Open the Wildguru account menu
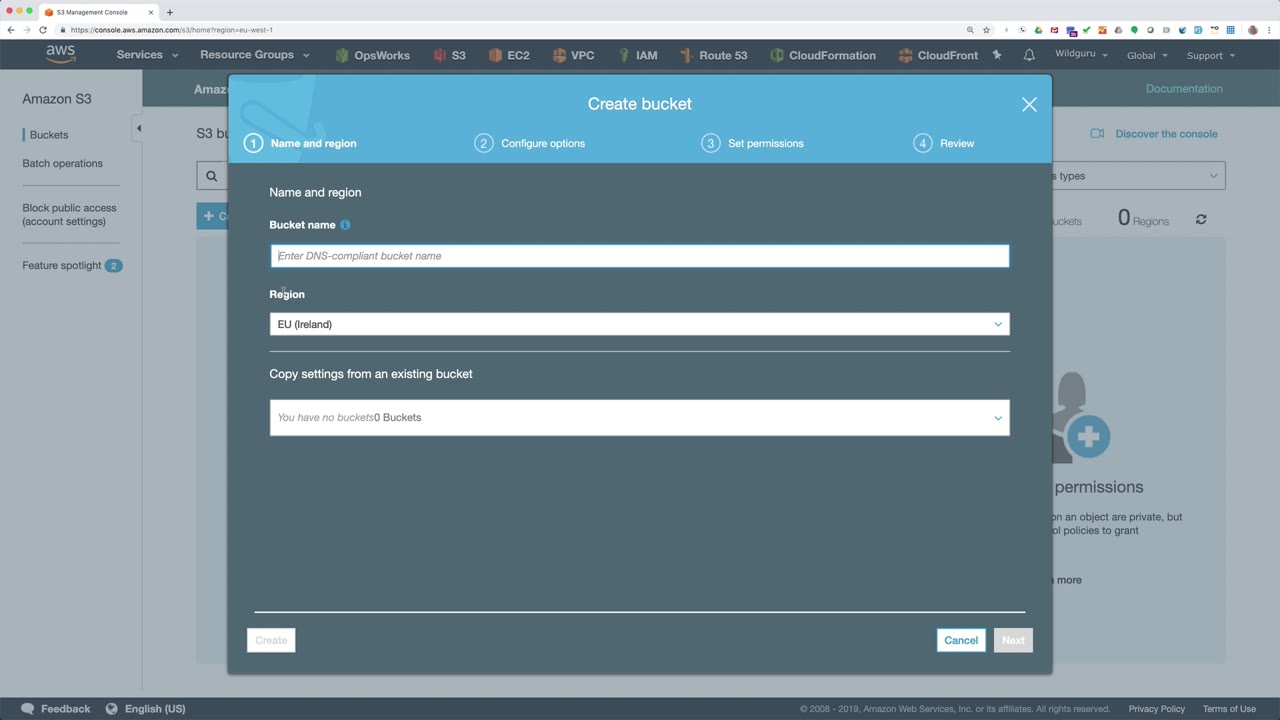The width and height of the screenshot is (1280, 720). coord(1081,54)
